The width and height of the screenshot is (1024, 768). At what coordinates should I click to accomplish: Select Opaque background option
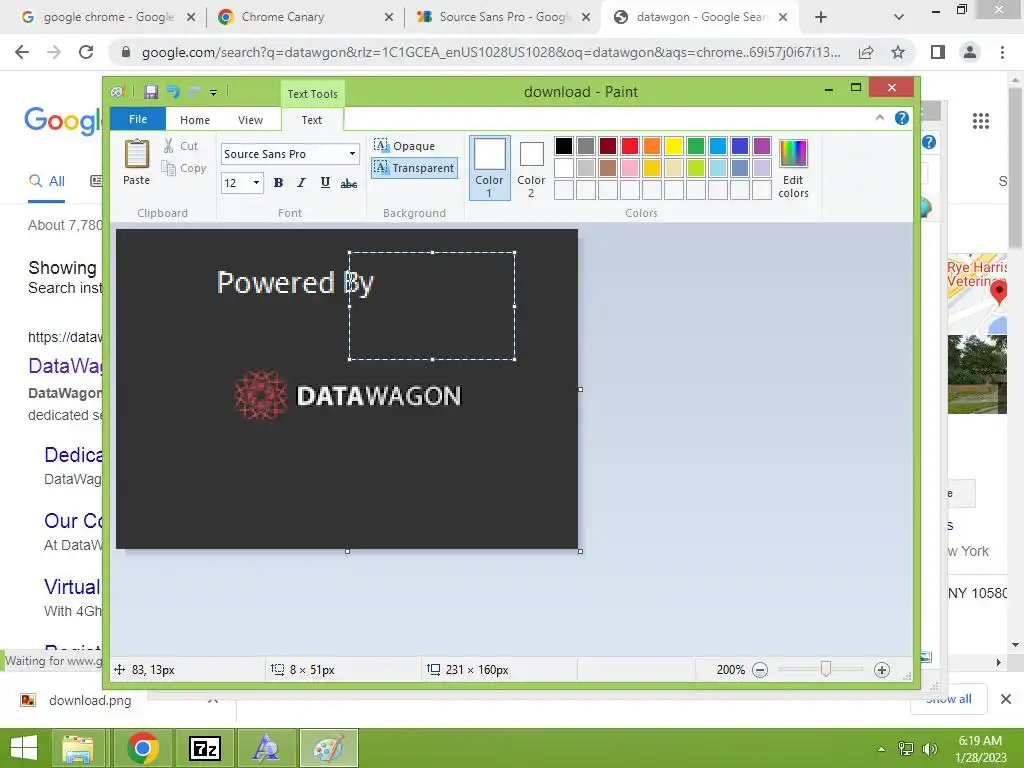tap(405, 146)
